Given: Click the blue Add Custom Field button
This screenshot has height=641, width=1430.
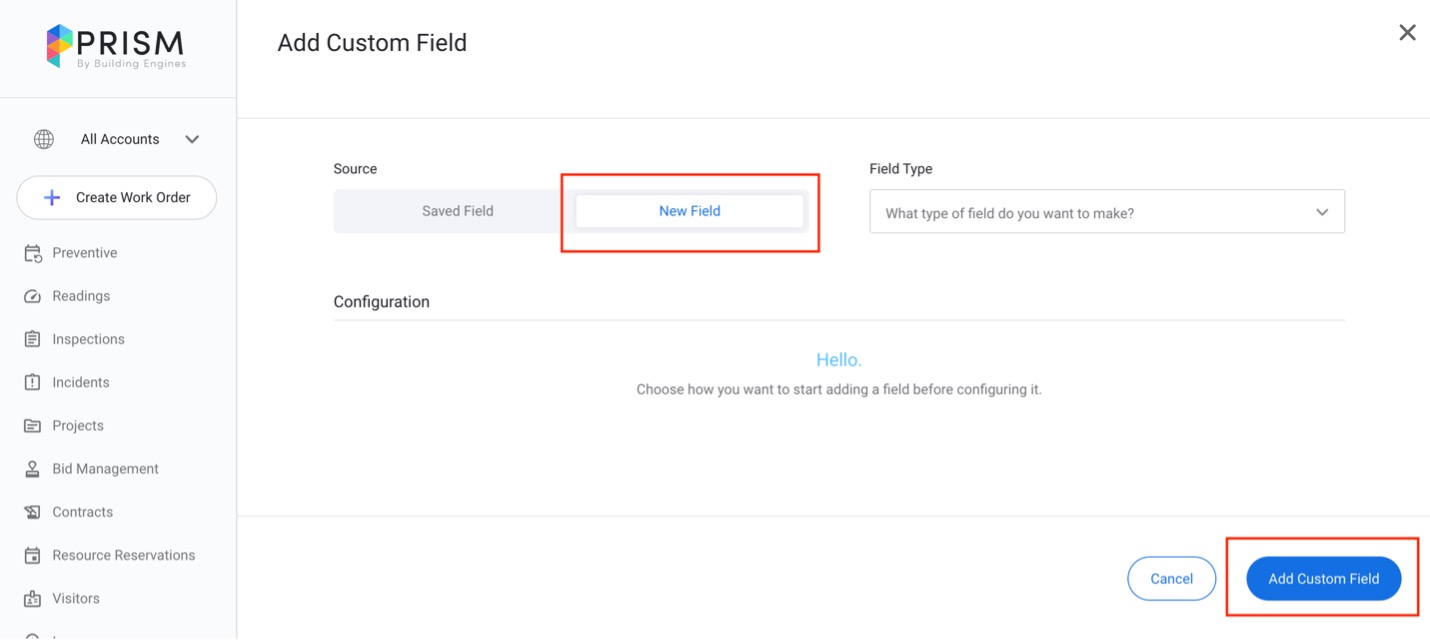Looking at the screenshot, I should 1323,578.
